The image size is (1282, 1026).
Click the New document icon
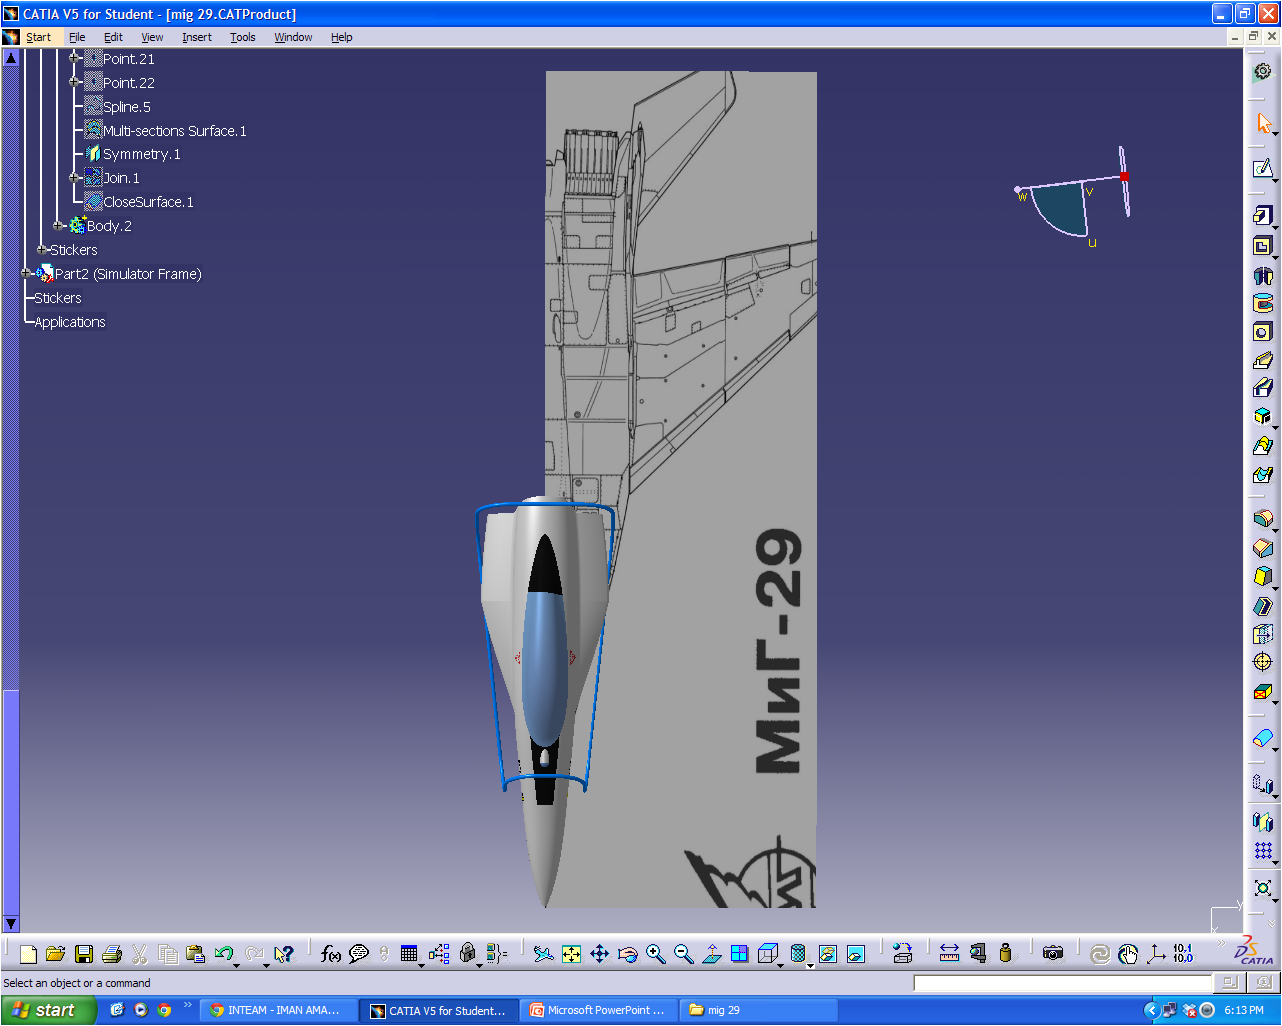[28, 954]
